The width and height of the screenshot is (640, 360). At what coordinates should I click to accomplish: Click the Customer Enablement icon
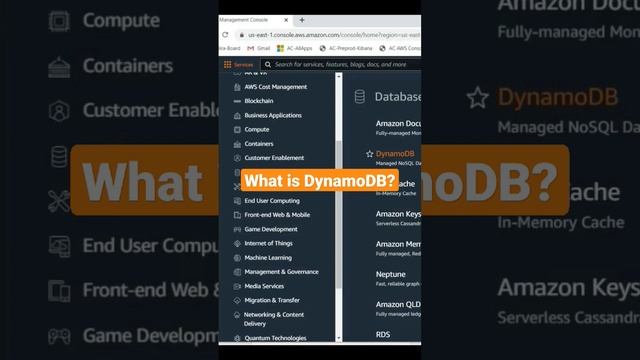pyautogui.click(x=237, y=158)
